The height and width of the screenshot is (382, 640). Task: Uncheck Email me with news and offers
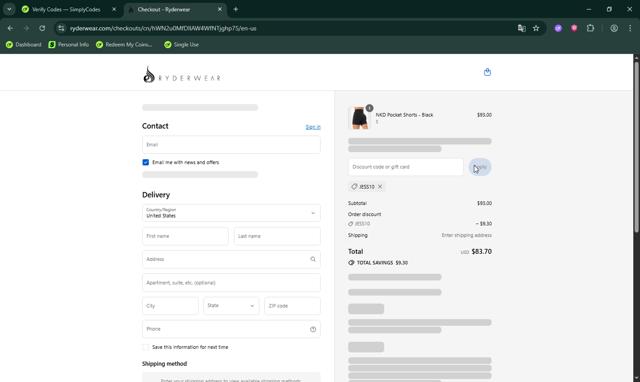coord(146,162)
